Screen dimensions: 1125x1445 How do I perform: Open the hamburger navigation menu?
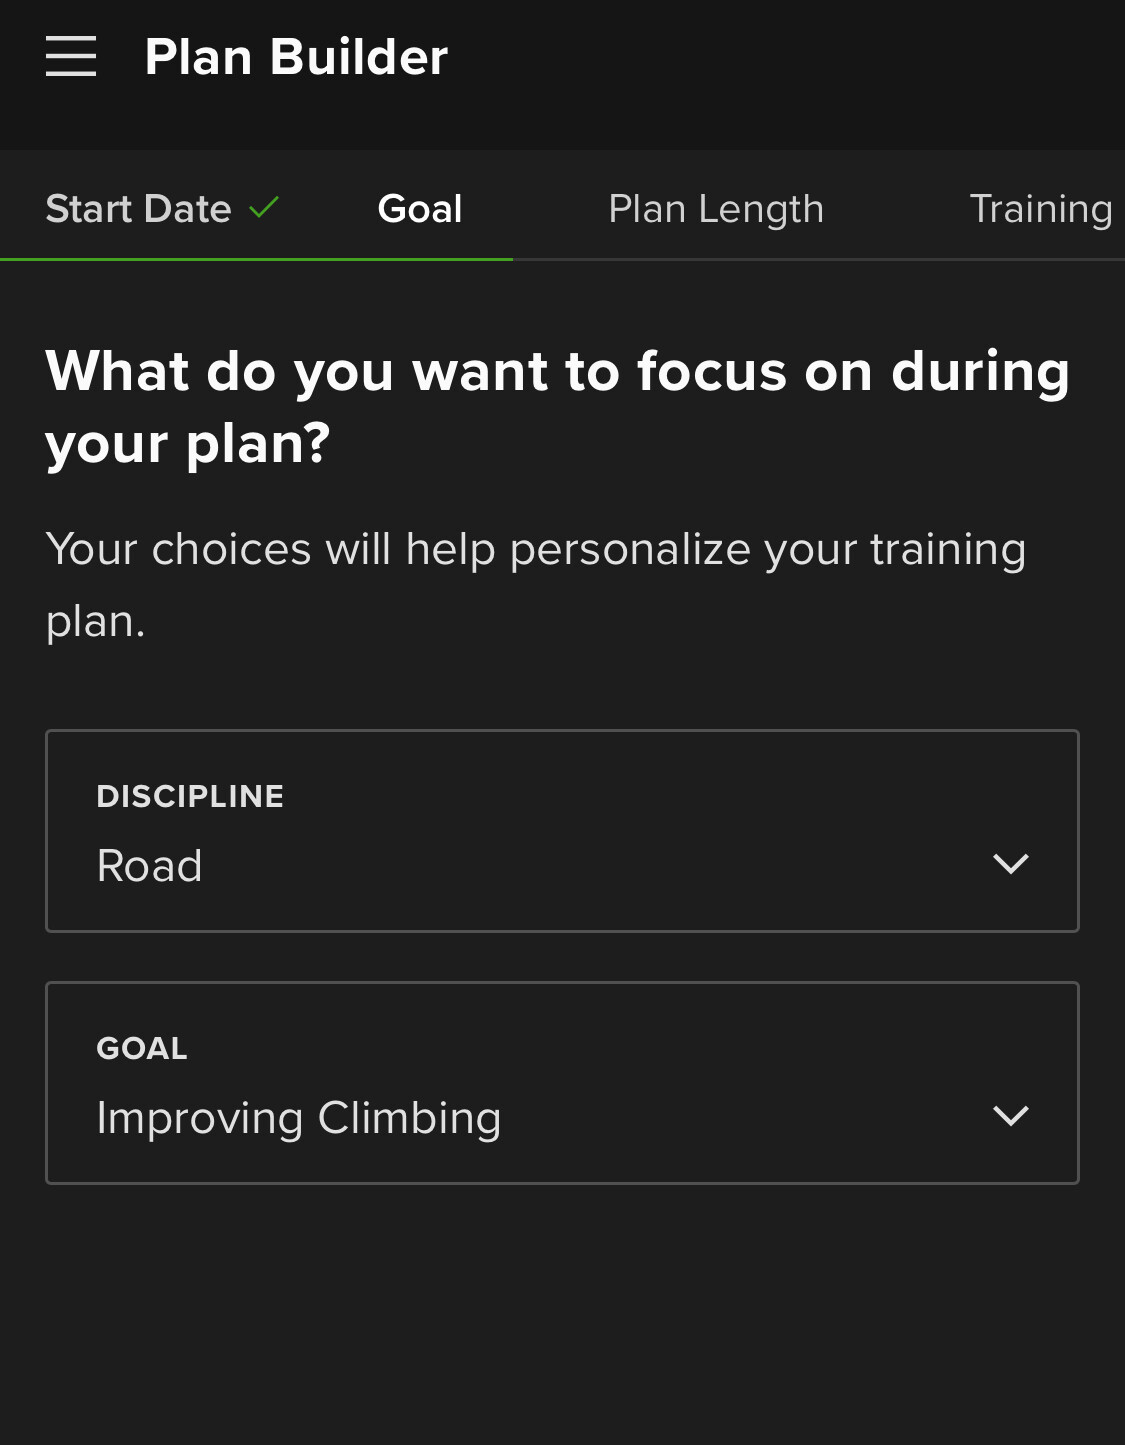[x=71, y=56]
